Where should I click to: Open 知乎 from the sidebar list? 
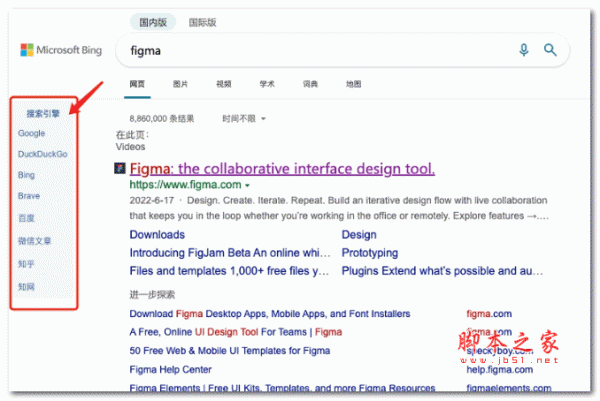tap(26, 264)
